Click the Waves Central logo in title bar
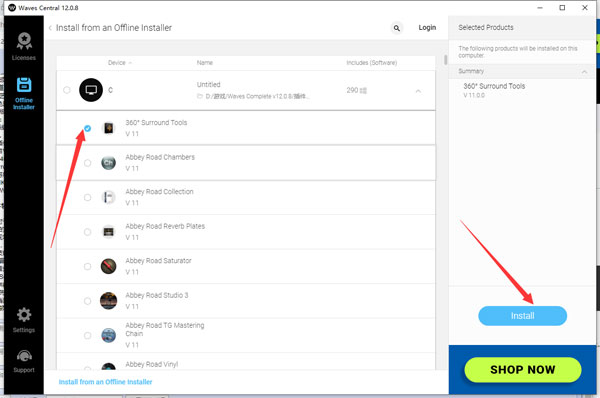 click(x=12, y=7)
